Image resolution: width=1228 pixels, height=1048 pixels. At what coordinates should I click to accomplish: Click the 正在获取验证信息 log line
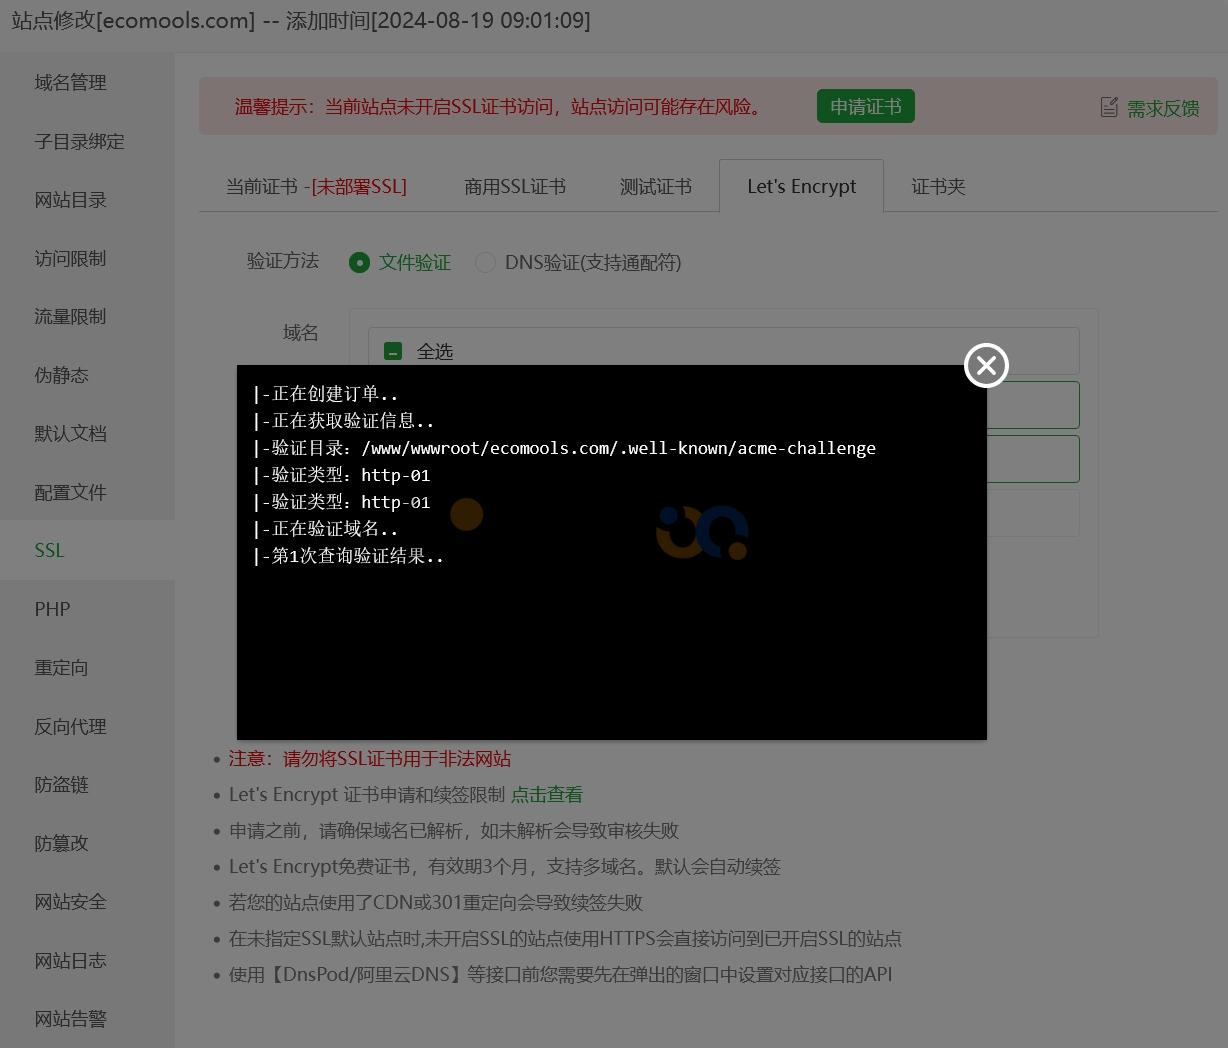[x=343, y=421]
